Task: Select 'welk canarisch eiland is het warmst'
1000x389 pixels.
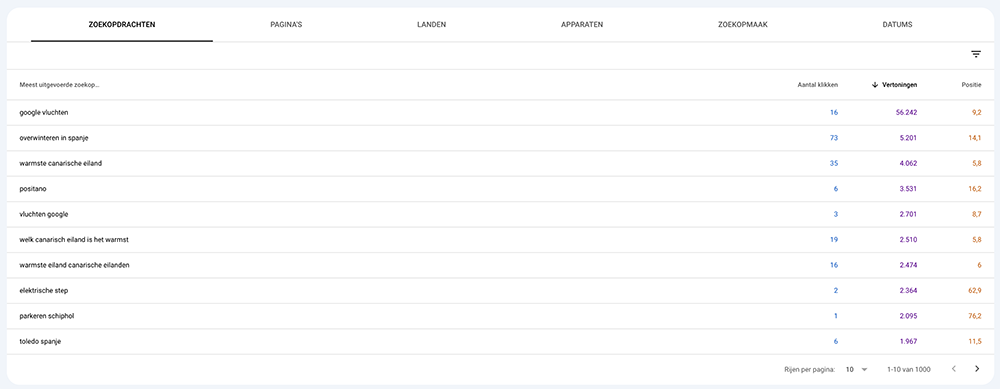Action: coord(74,240)
